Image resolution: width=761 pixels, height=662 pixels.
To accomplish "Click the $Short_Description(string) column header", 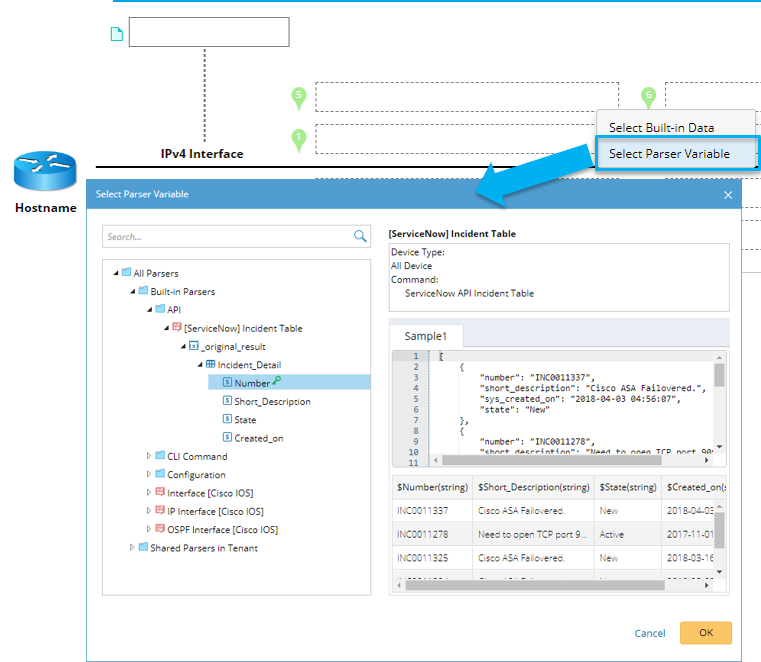I will click(533, 487).
